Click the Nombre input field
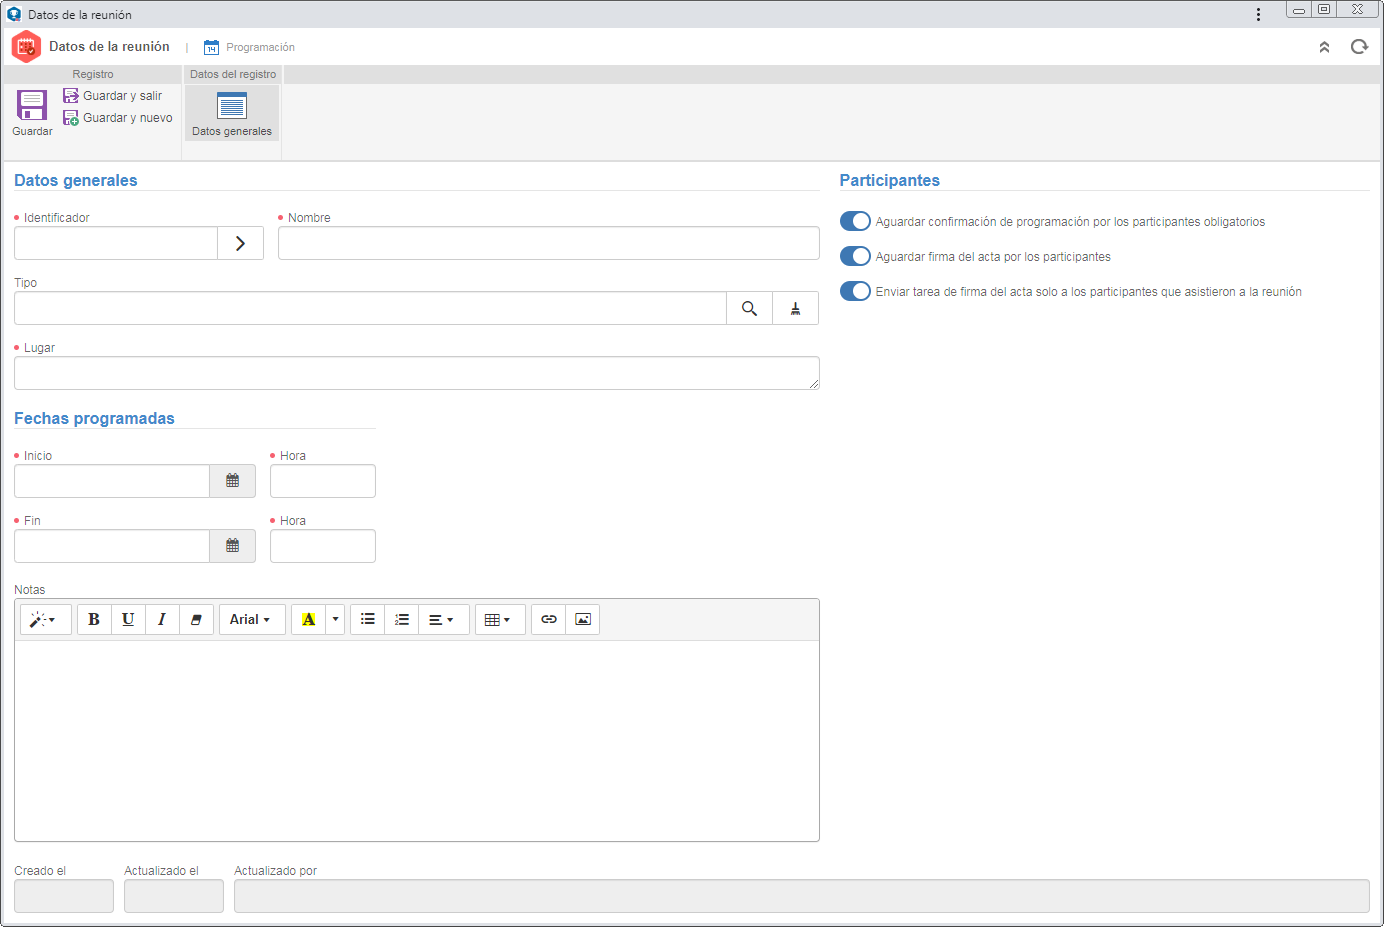1384x927 pixels. tap(549, 243)
